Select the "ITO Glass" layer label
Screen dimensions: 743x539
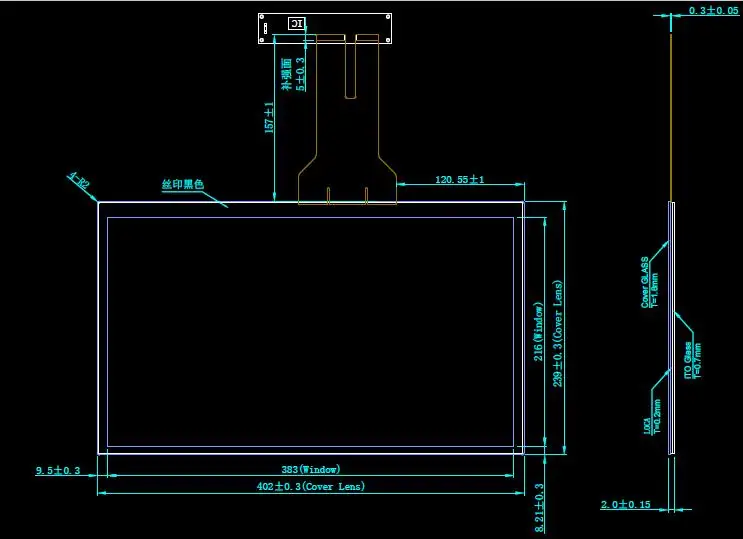(x=688, y=360)
